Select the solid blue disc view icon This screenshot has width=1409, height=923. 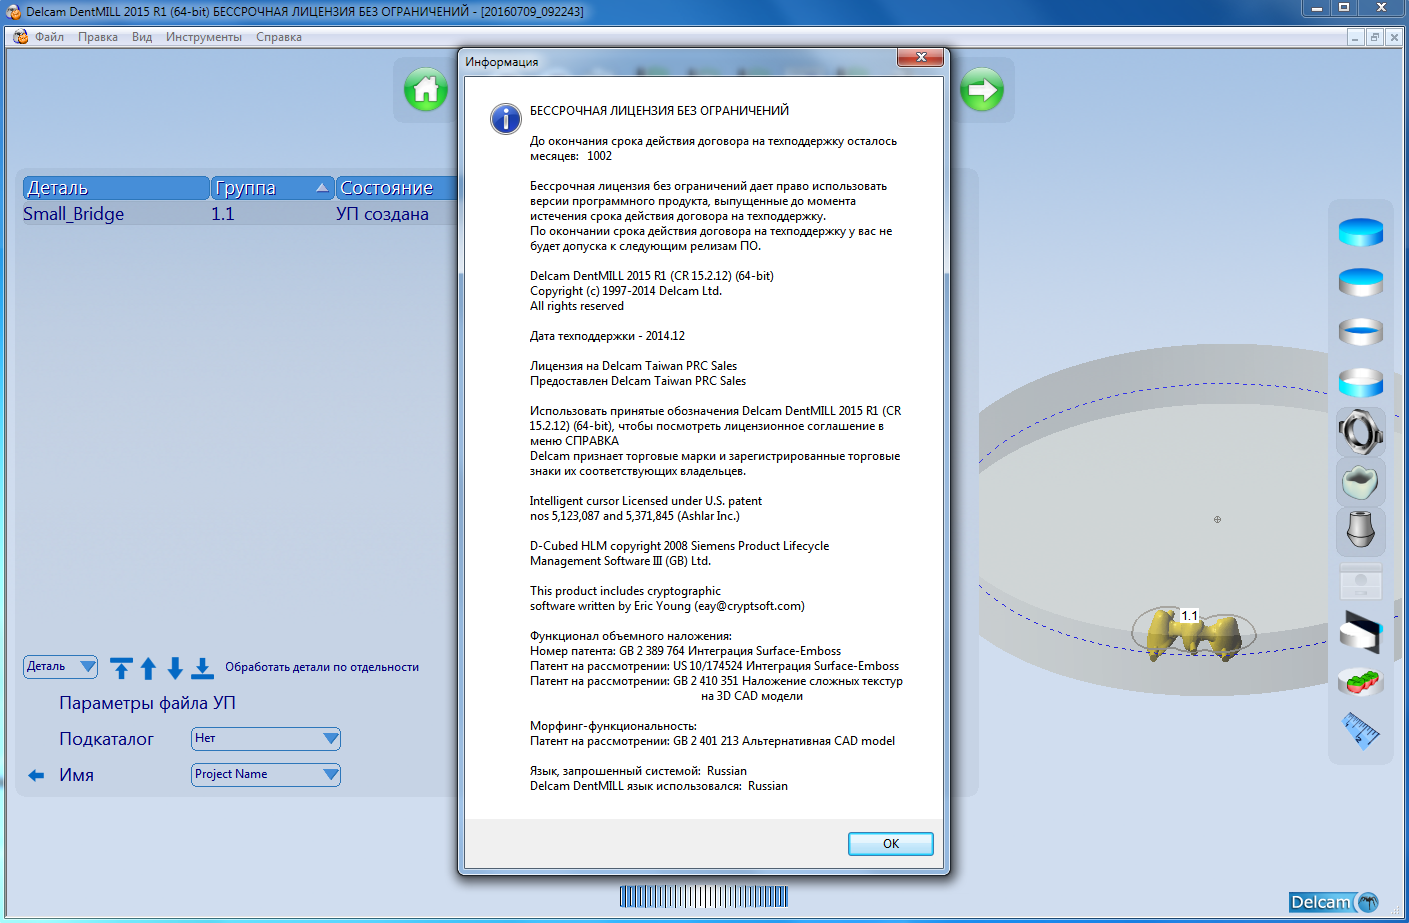pyautogui.click(x=1361, y=232)
